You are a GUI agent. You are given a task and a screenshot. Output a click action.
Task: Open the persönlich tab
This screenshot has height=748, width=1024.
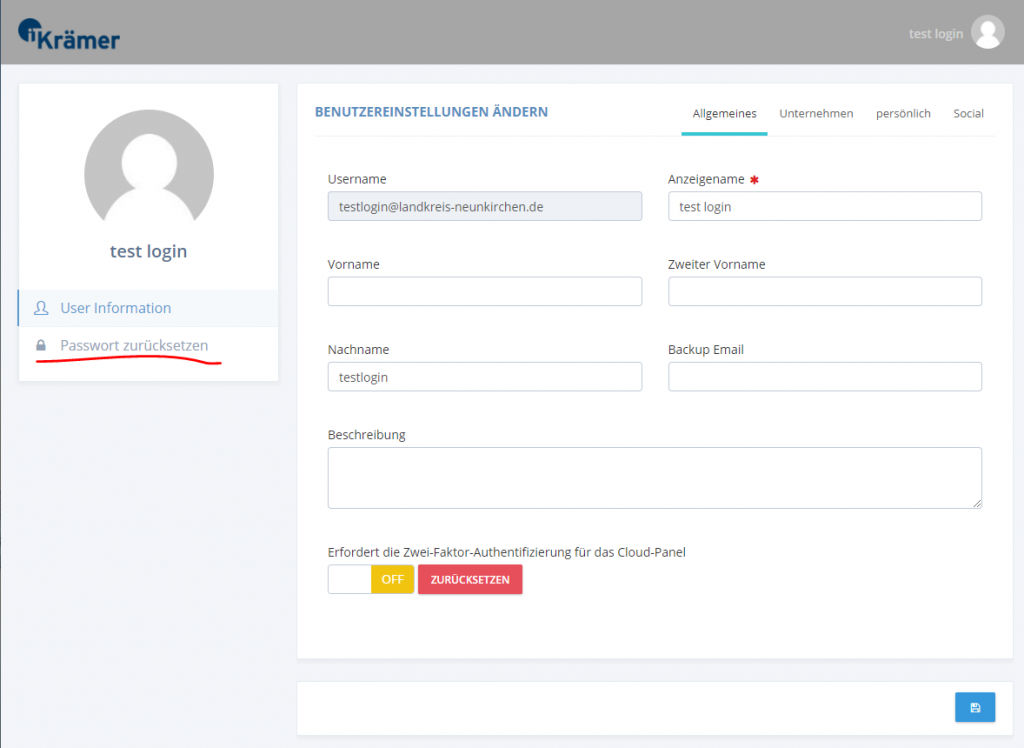[x=903, y=114]
